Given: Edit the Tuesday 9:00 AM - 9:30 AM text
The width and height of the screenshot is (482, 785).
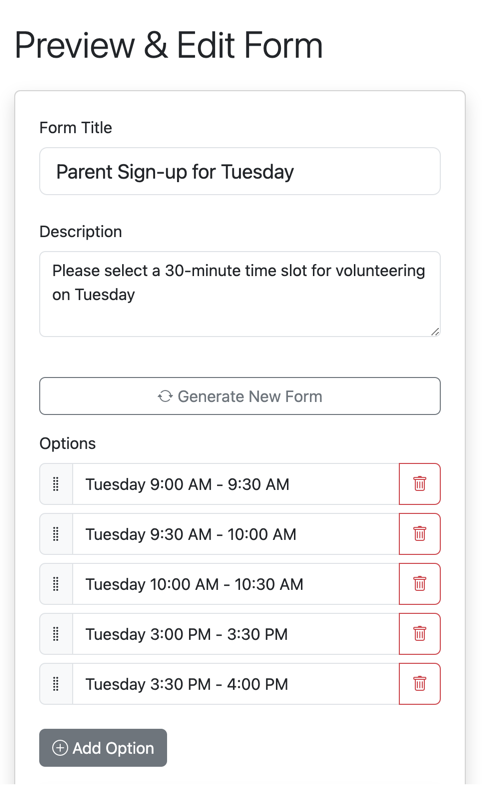Looking at the screenshot, I should (236, 484).
